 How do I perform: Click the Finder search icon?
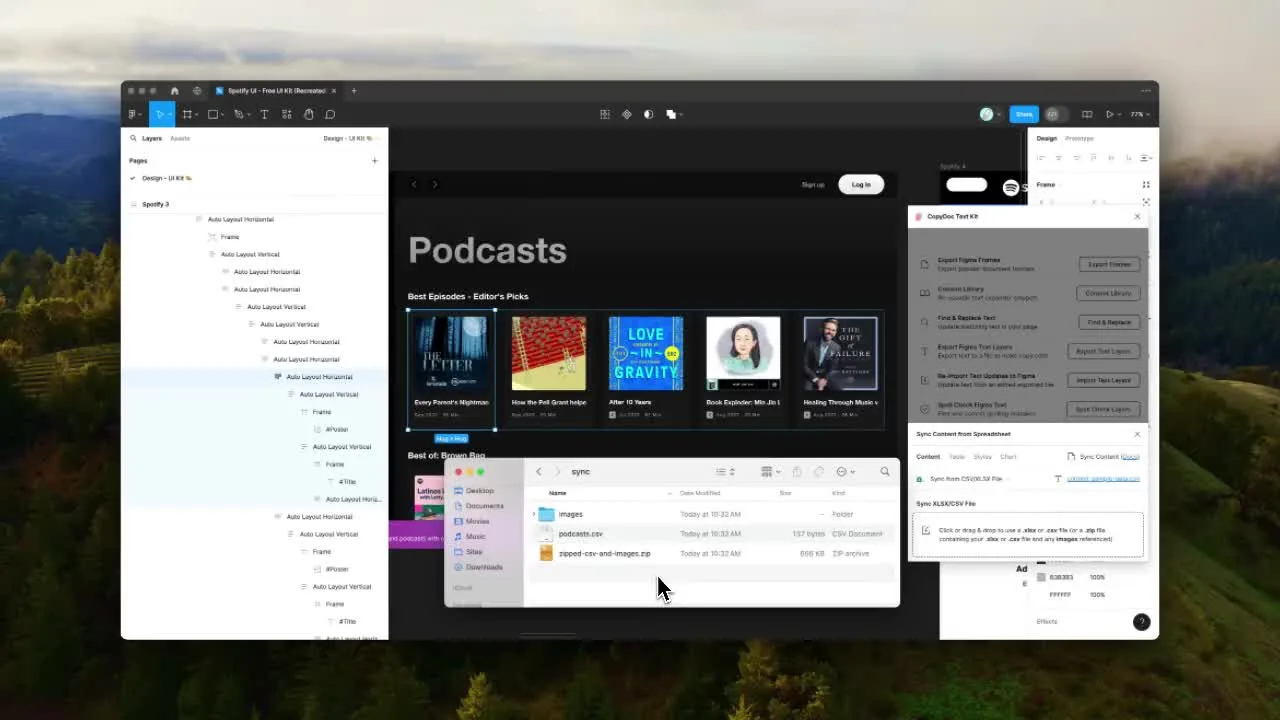point(884,472)
